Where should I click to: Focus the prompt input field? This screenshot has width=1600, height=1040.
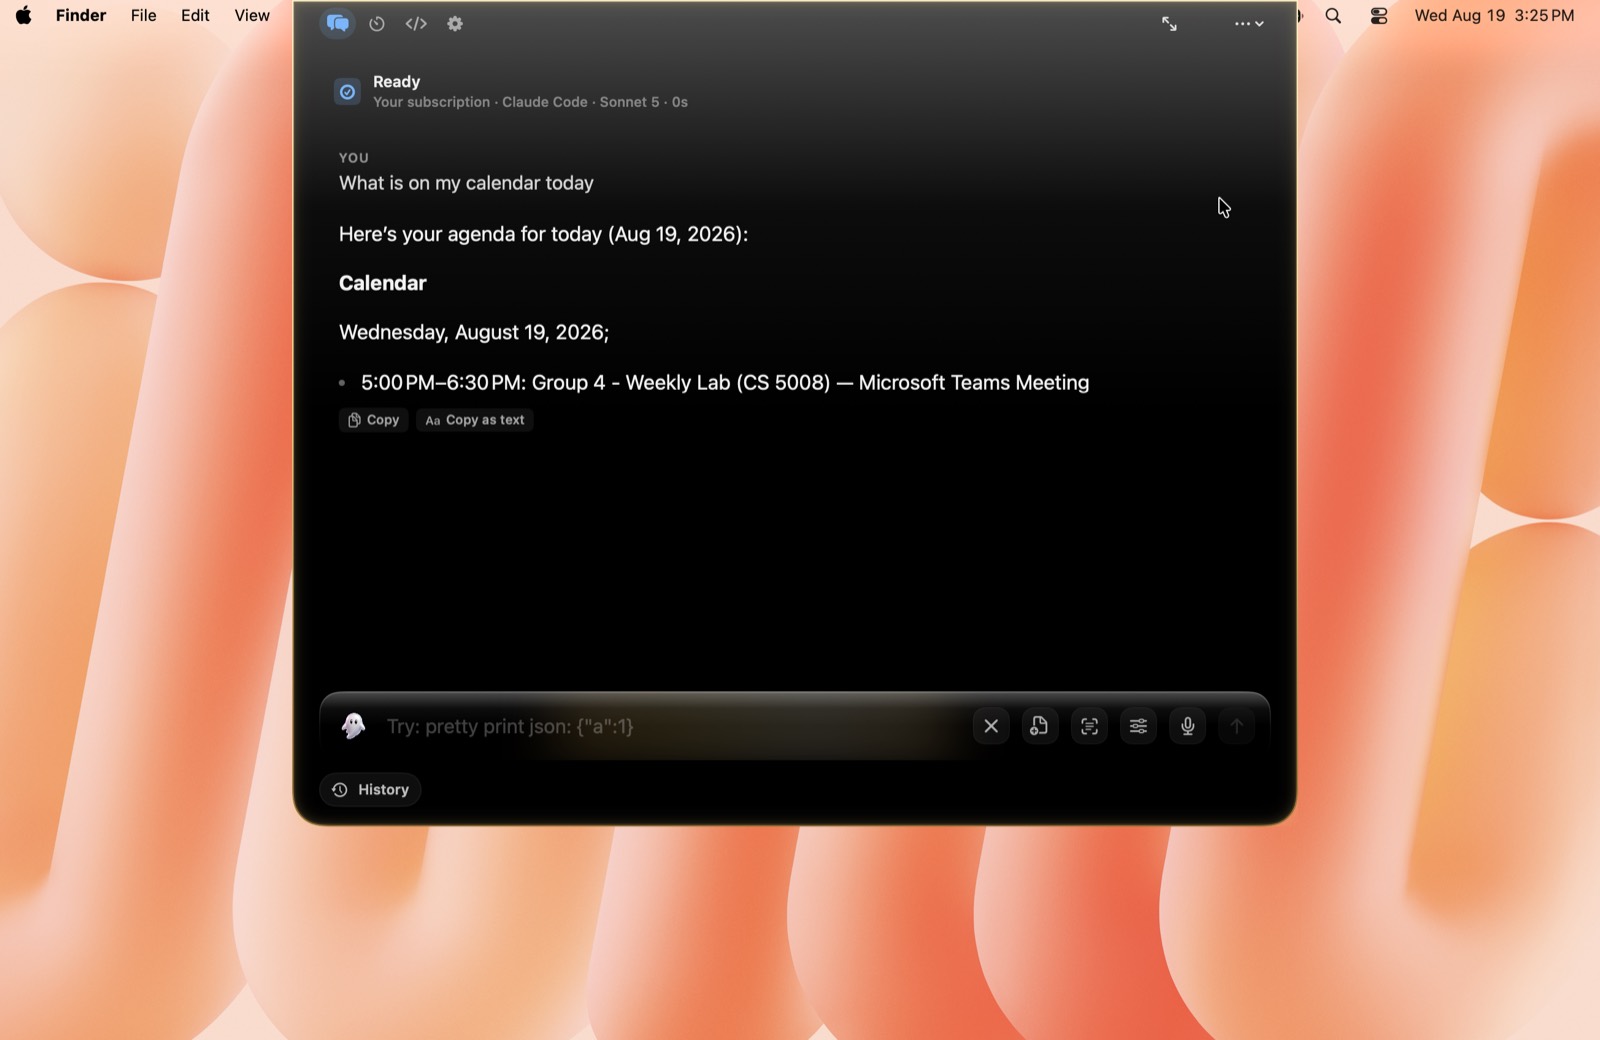coord(670,726)
